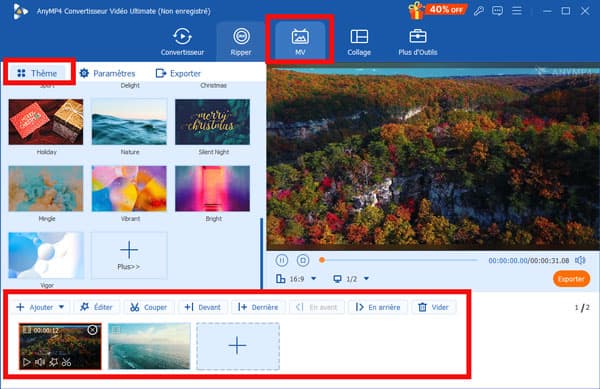This screenshot has height=389, width=600.
Task: Click the Éditer button
Action: click(x=96, y=307)
